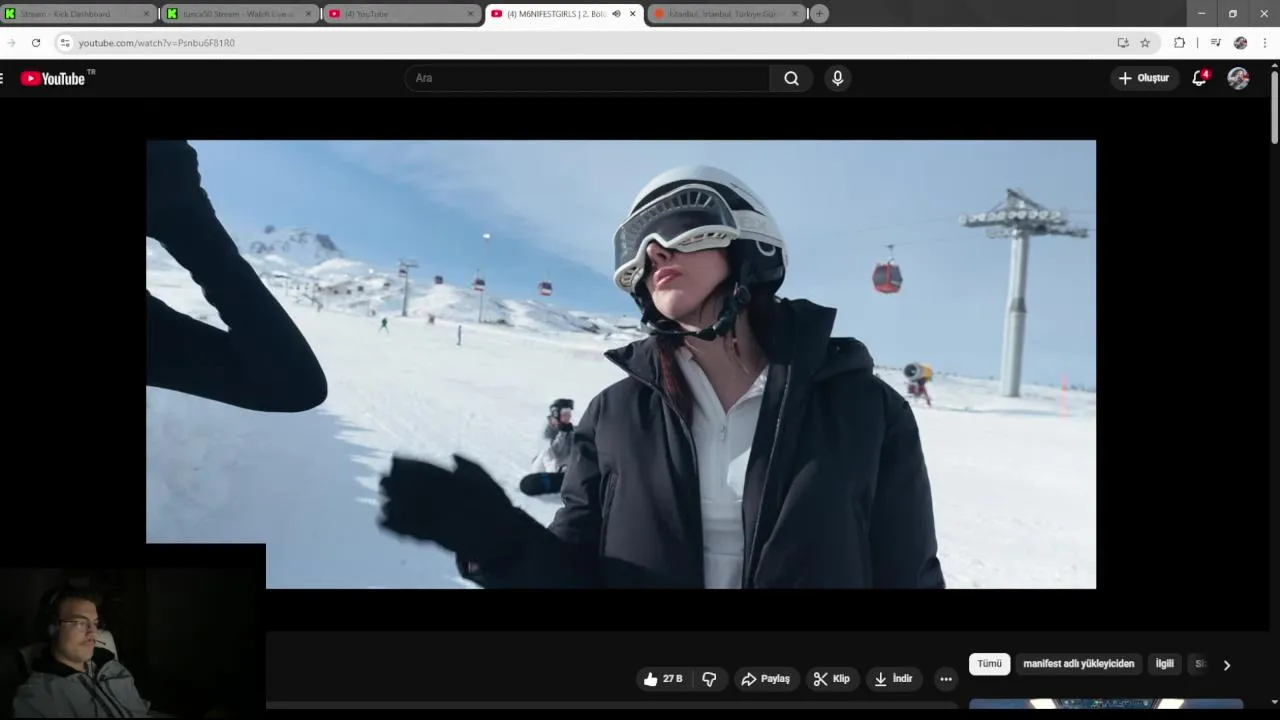Image resolution: width=1280 pixels, height=720 pixels.
Task: Dislike the video with thumbs down
Action: 709,679
